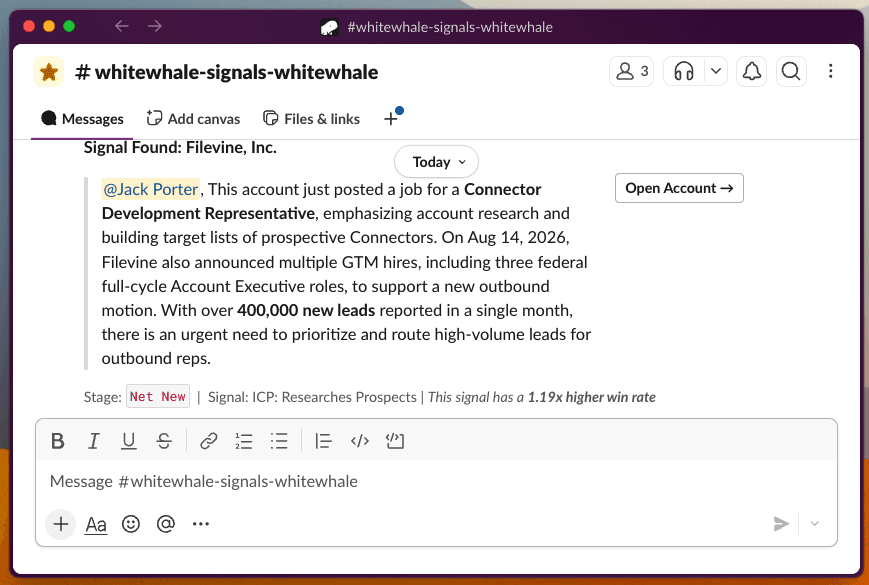Image resolution: width=869 pixels, height=585 pixels.
Task: Search in channel with magnifier icon
Action: pyautogui.click(x=791, y=71)
